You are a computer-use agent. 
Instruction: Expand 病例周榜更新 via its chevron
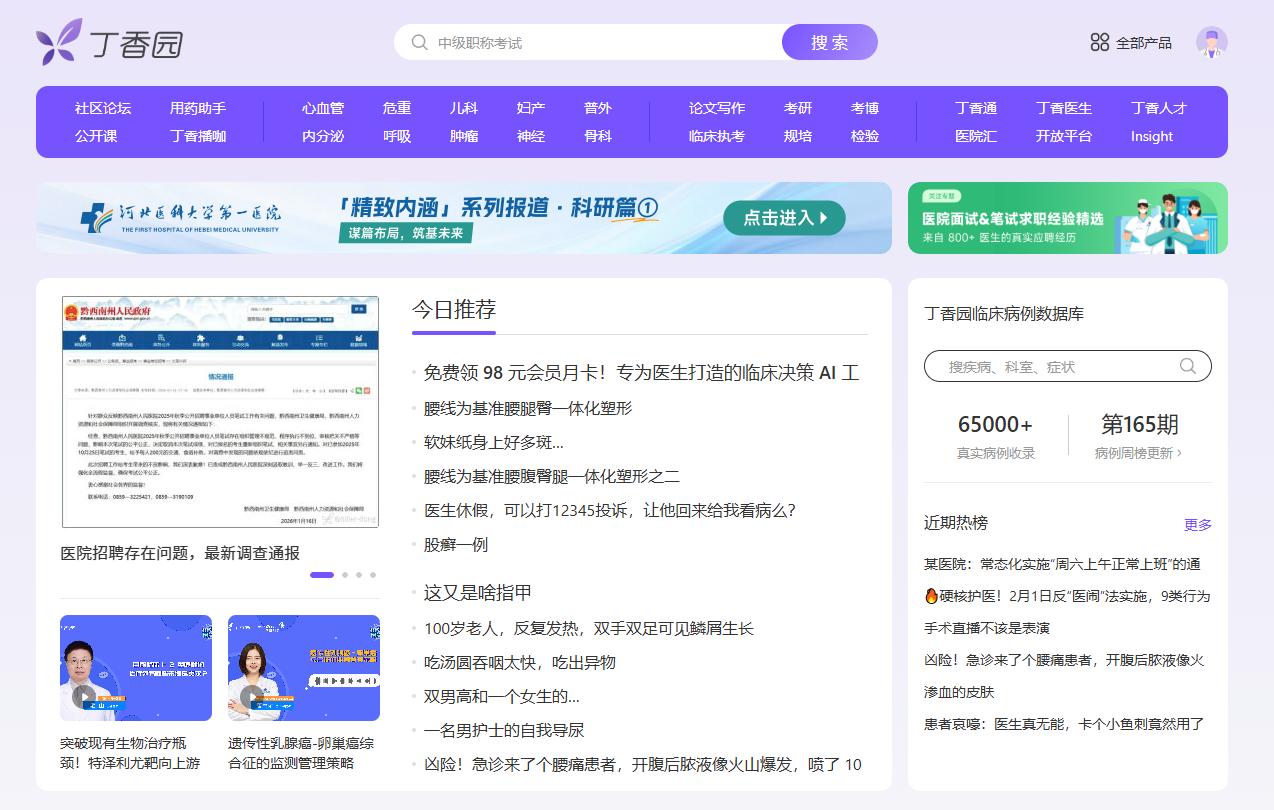[1180, 454]
